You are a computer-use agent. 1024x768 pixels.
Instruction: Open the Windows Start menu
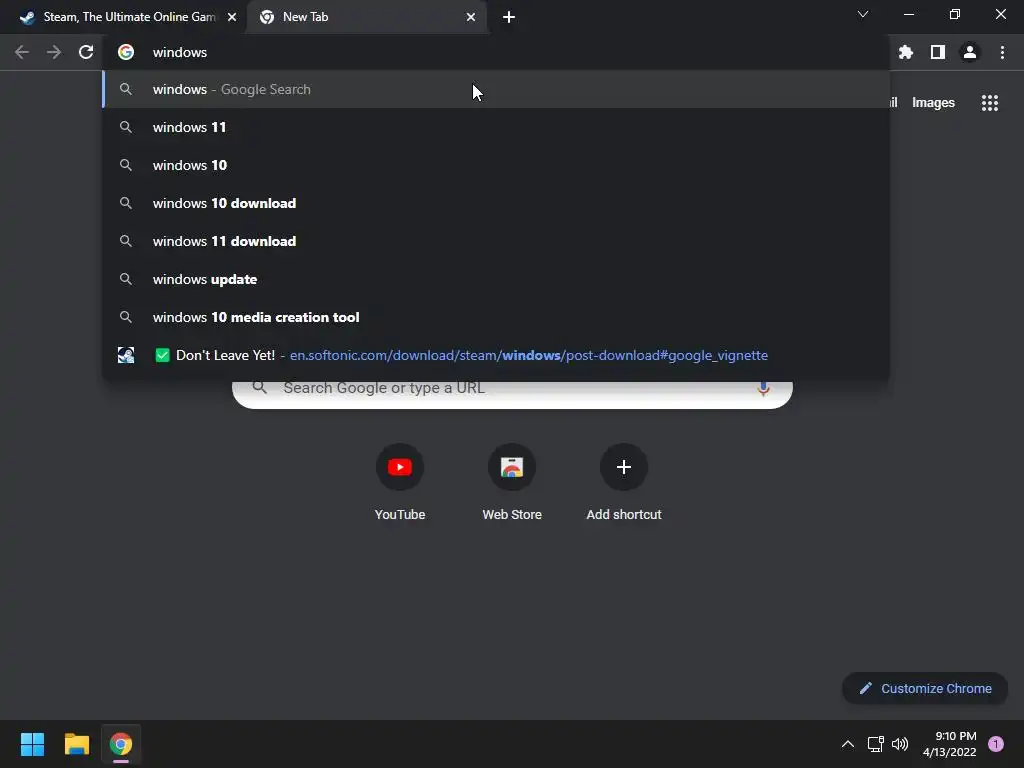click(x=32, y=744)
